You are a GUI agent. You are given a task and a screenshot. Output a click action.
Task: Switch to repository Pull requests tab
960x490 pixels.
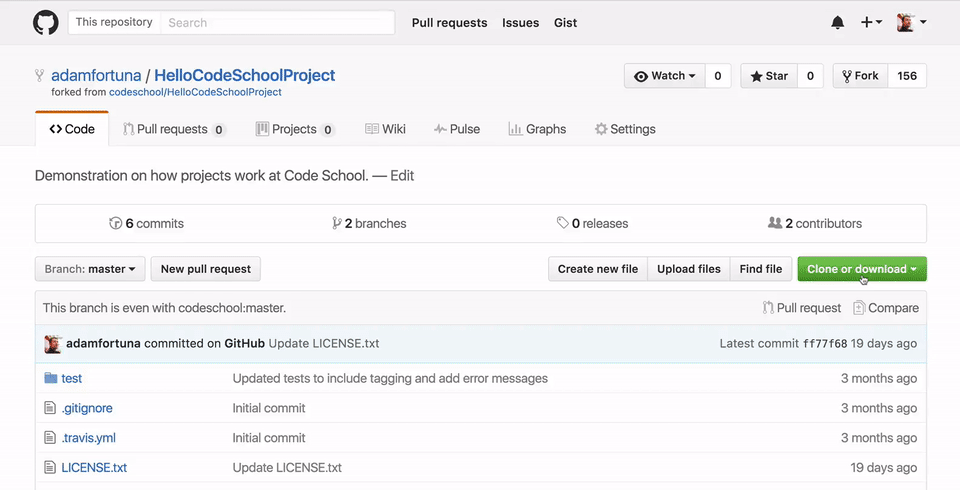174,129
